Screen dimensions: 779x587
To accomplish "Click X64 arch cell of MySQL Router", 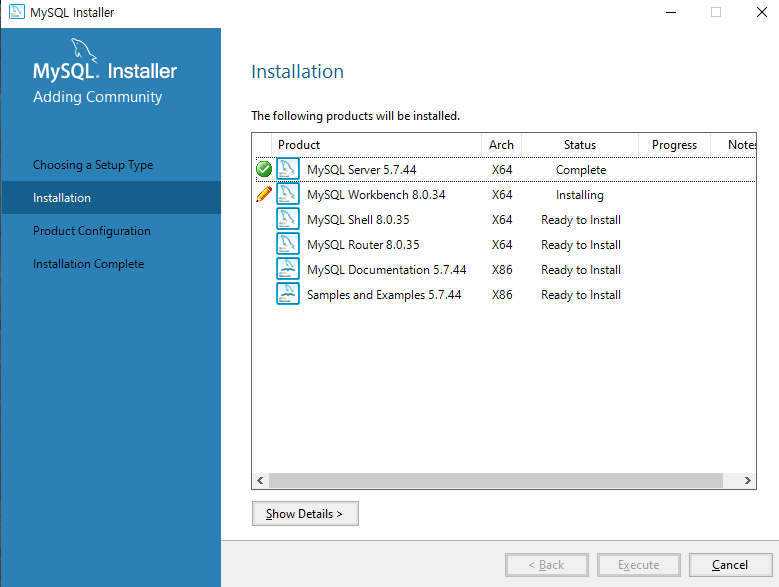I will 502,245.
